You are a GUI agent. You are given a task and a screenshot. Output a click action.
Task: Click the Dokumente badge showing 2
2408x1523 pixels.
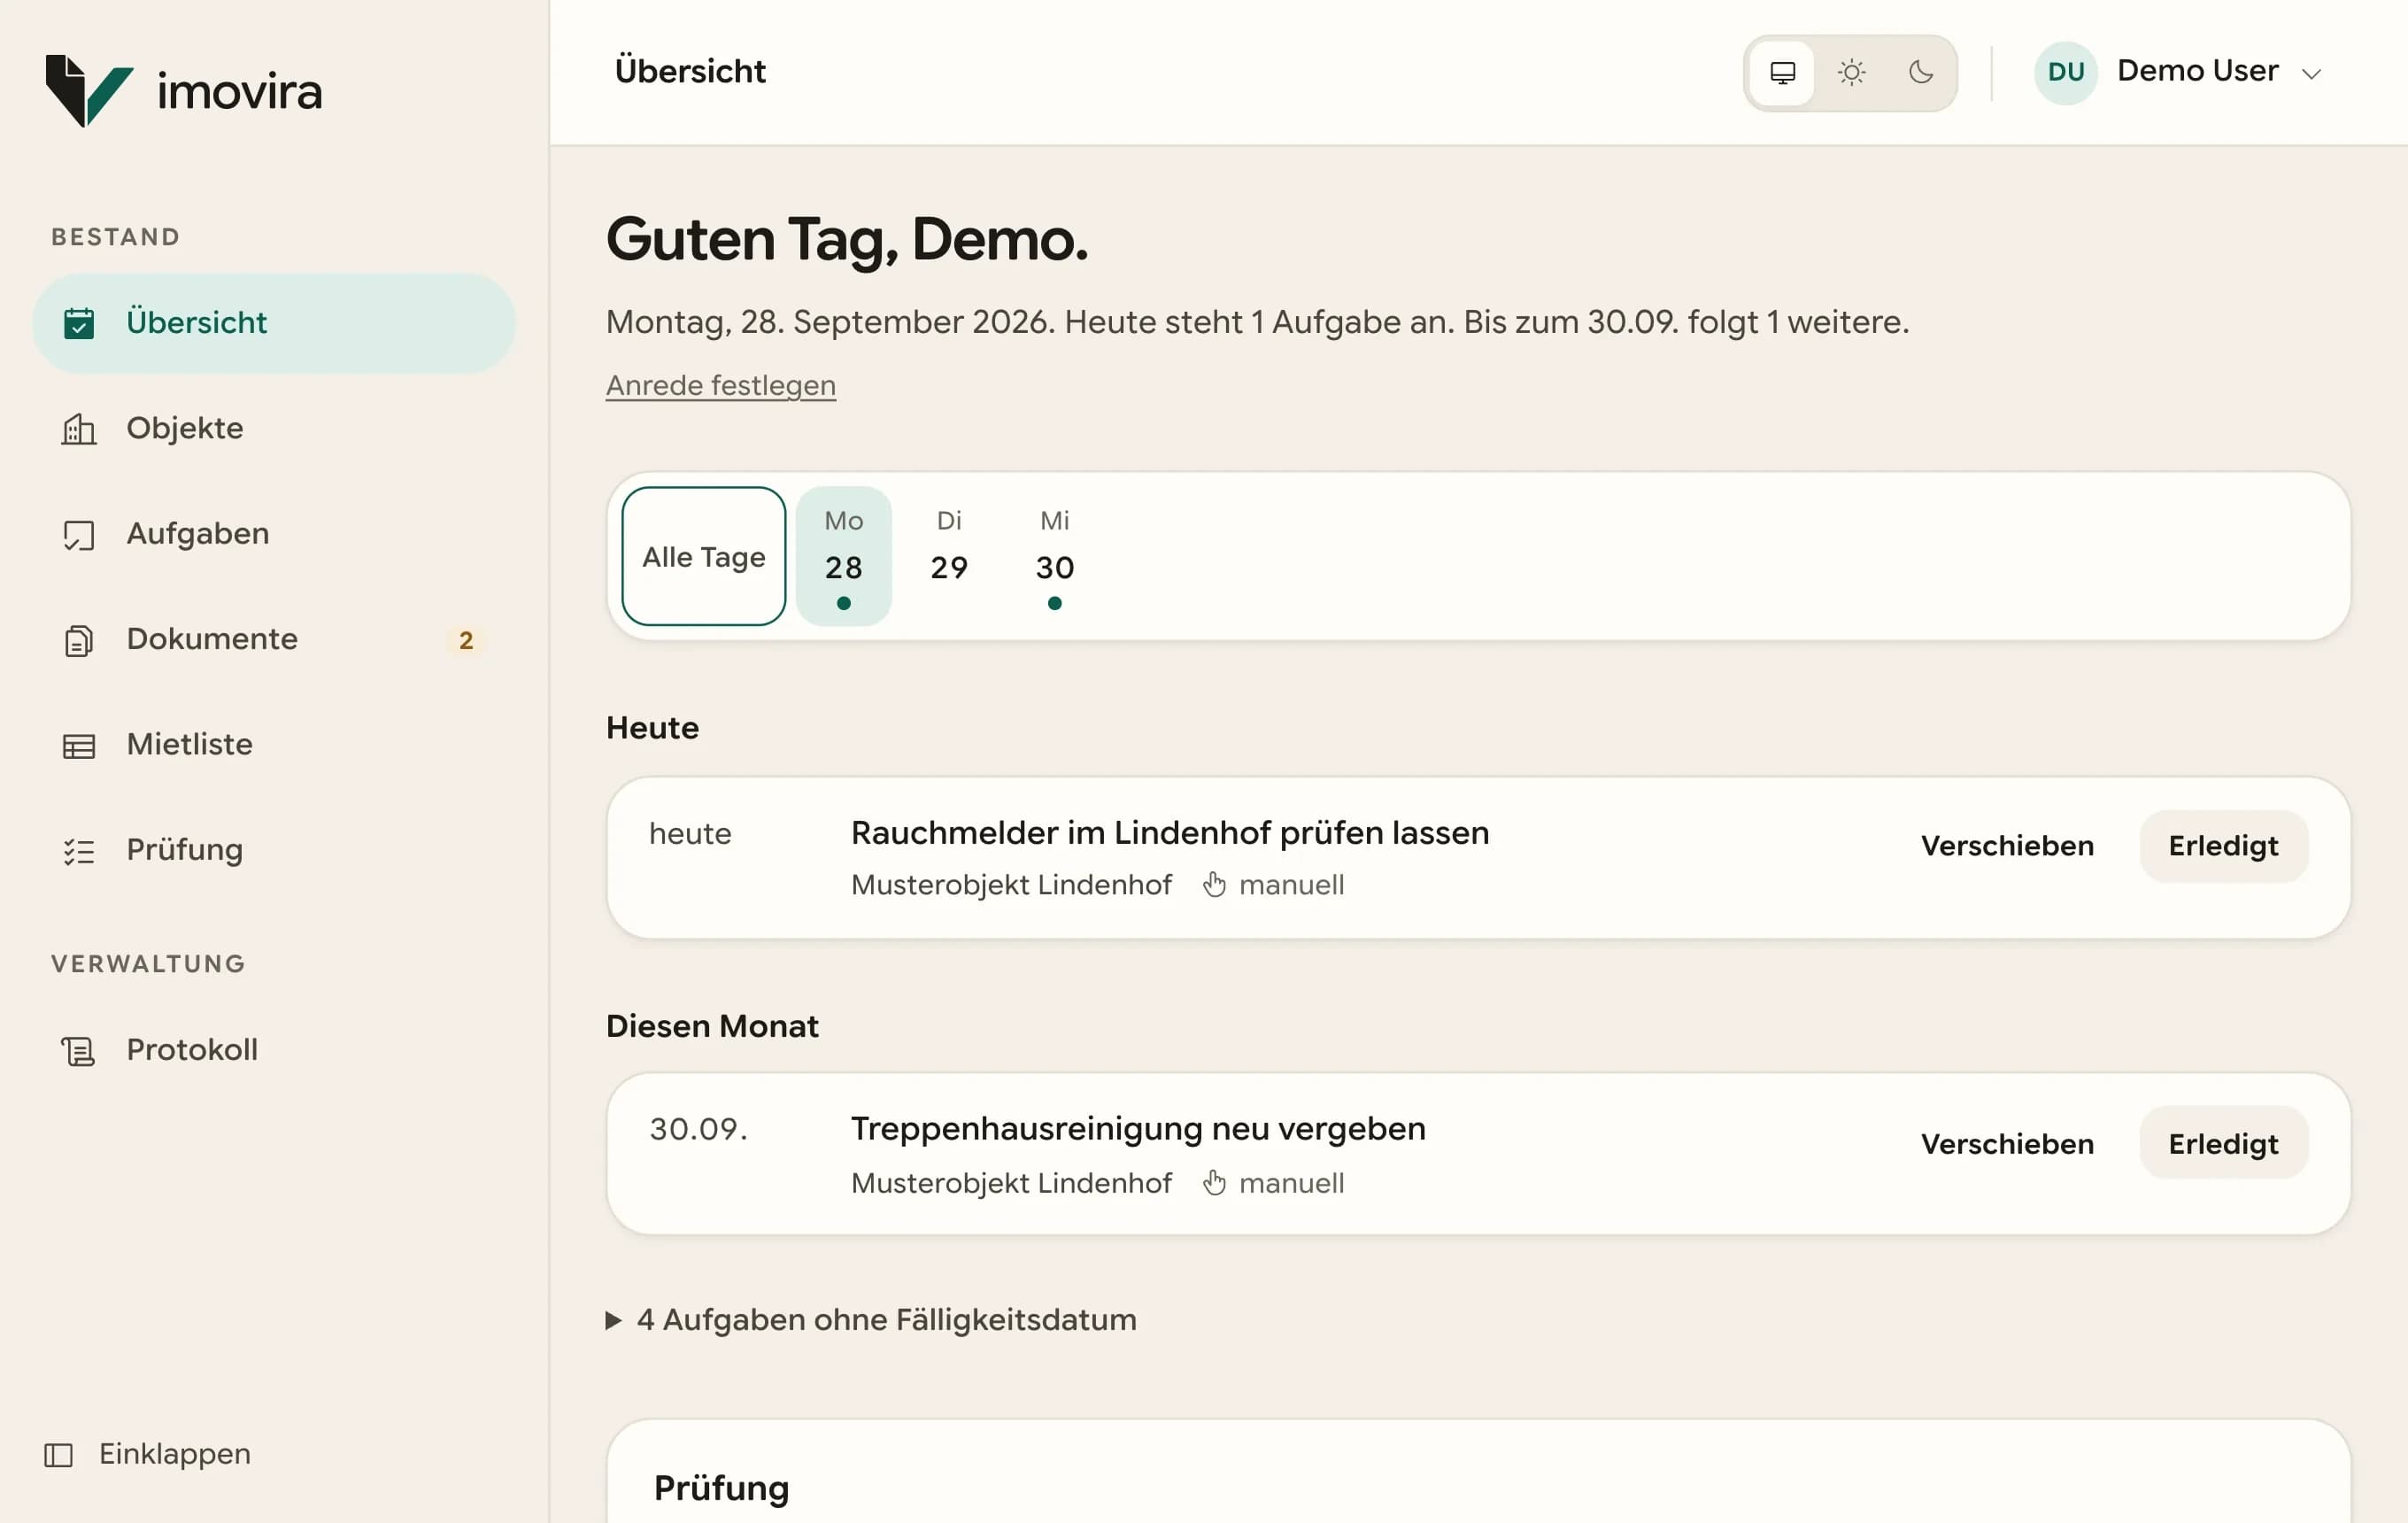coord(466,641)
